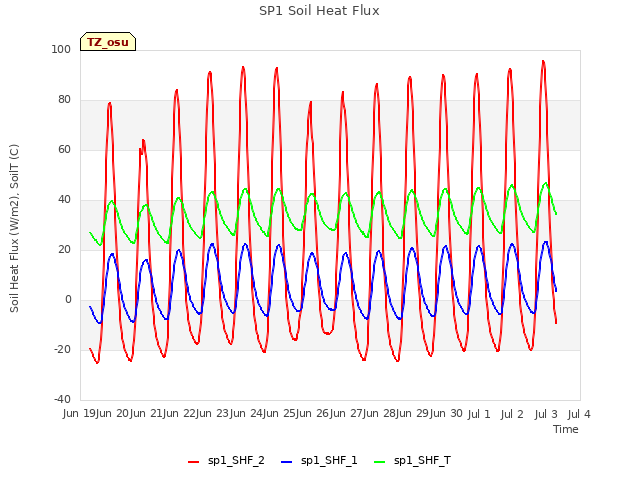This screenshot has height=480, width=640.
Task: Click the x-axis date label Jun 25
Action: [281, 414]
